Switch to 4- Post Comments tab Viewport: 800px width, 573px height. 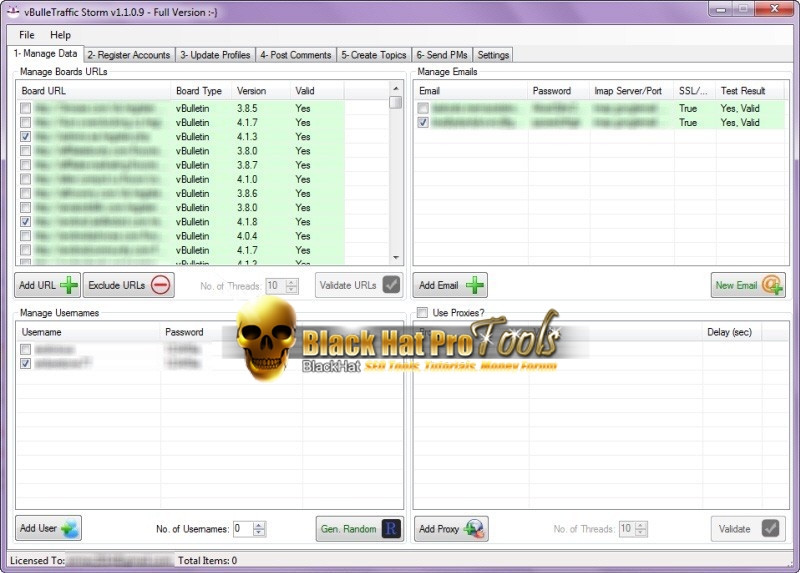tap(295, 55)
